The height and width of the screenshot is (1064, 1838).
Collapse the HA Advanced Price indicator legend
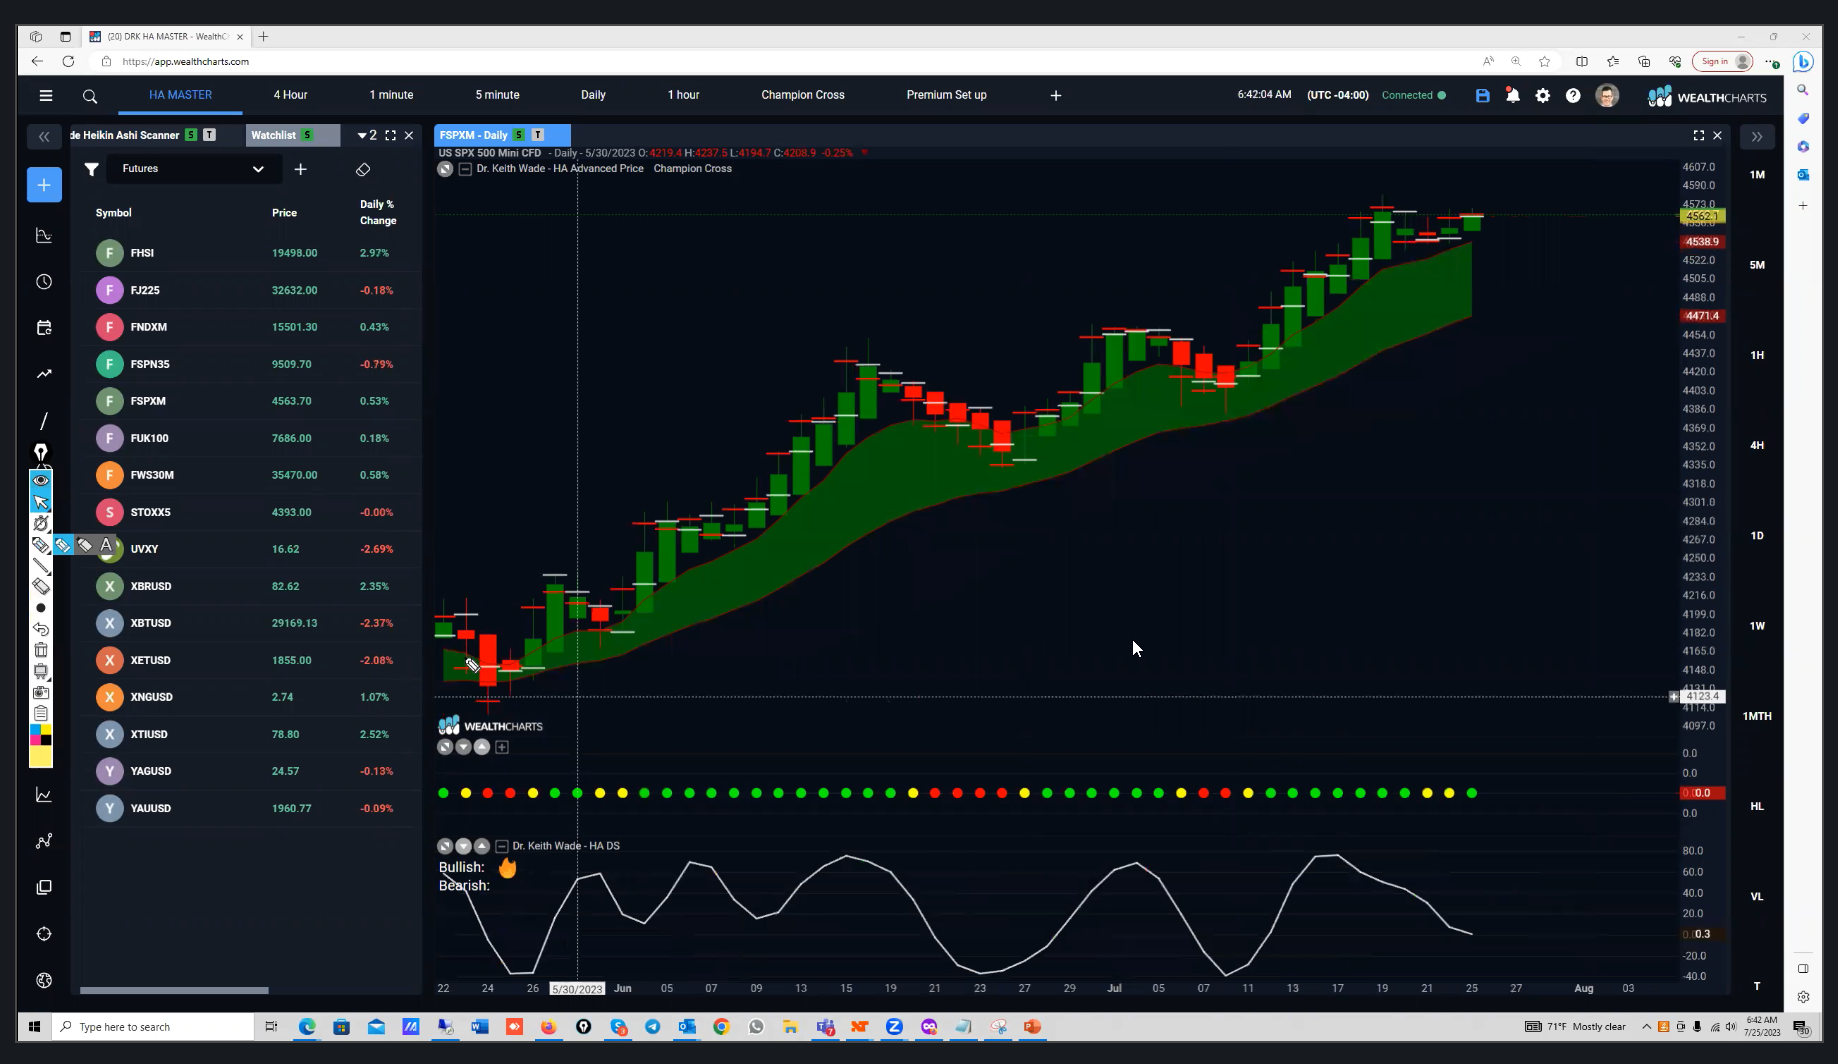465,169
